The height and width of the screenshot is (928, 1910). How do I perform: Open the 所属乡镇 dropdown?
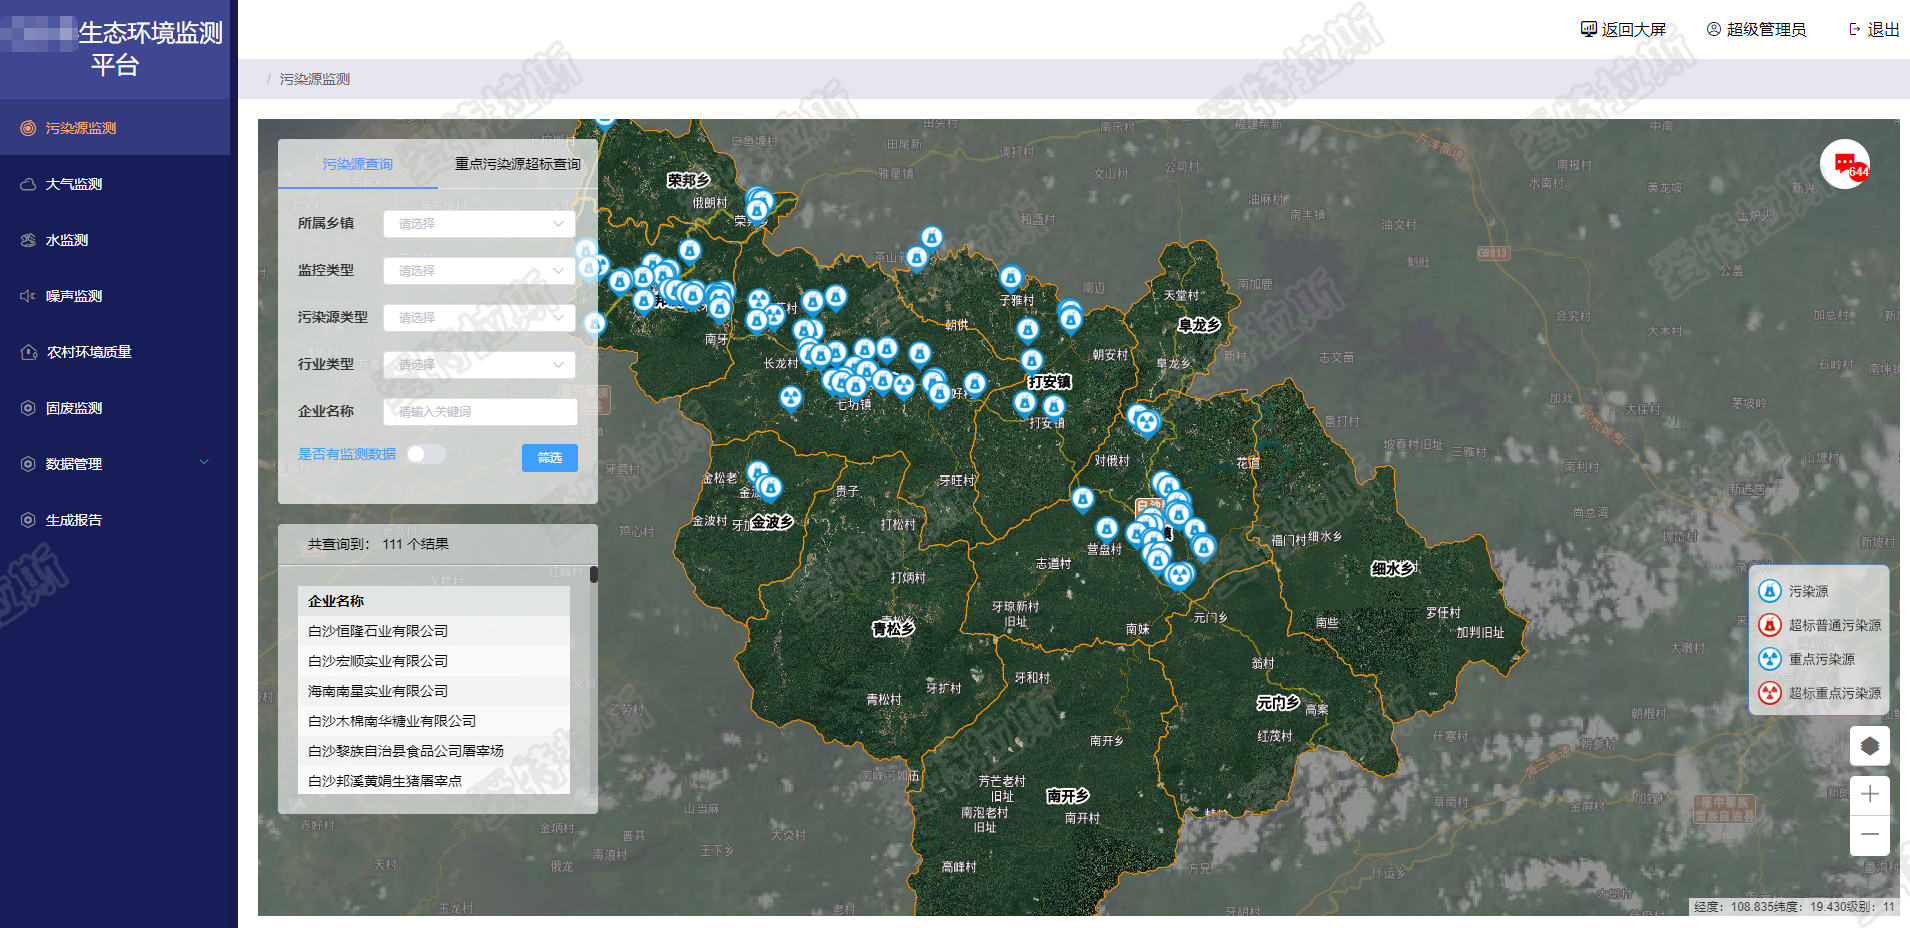click(479, 224)
